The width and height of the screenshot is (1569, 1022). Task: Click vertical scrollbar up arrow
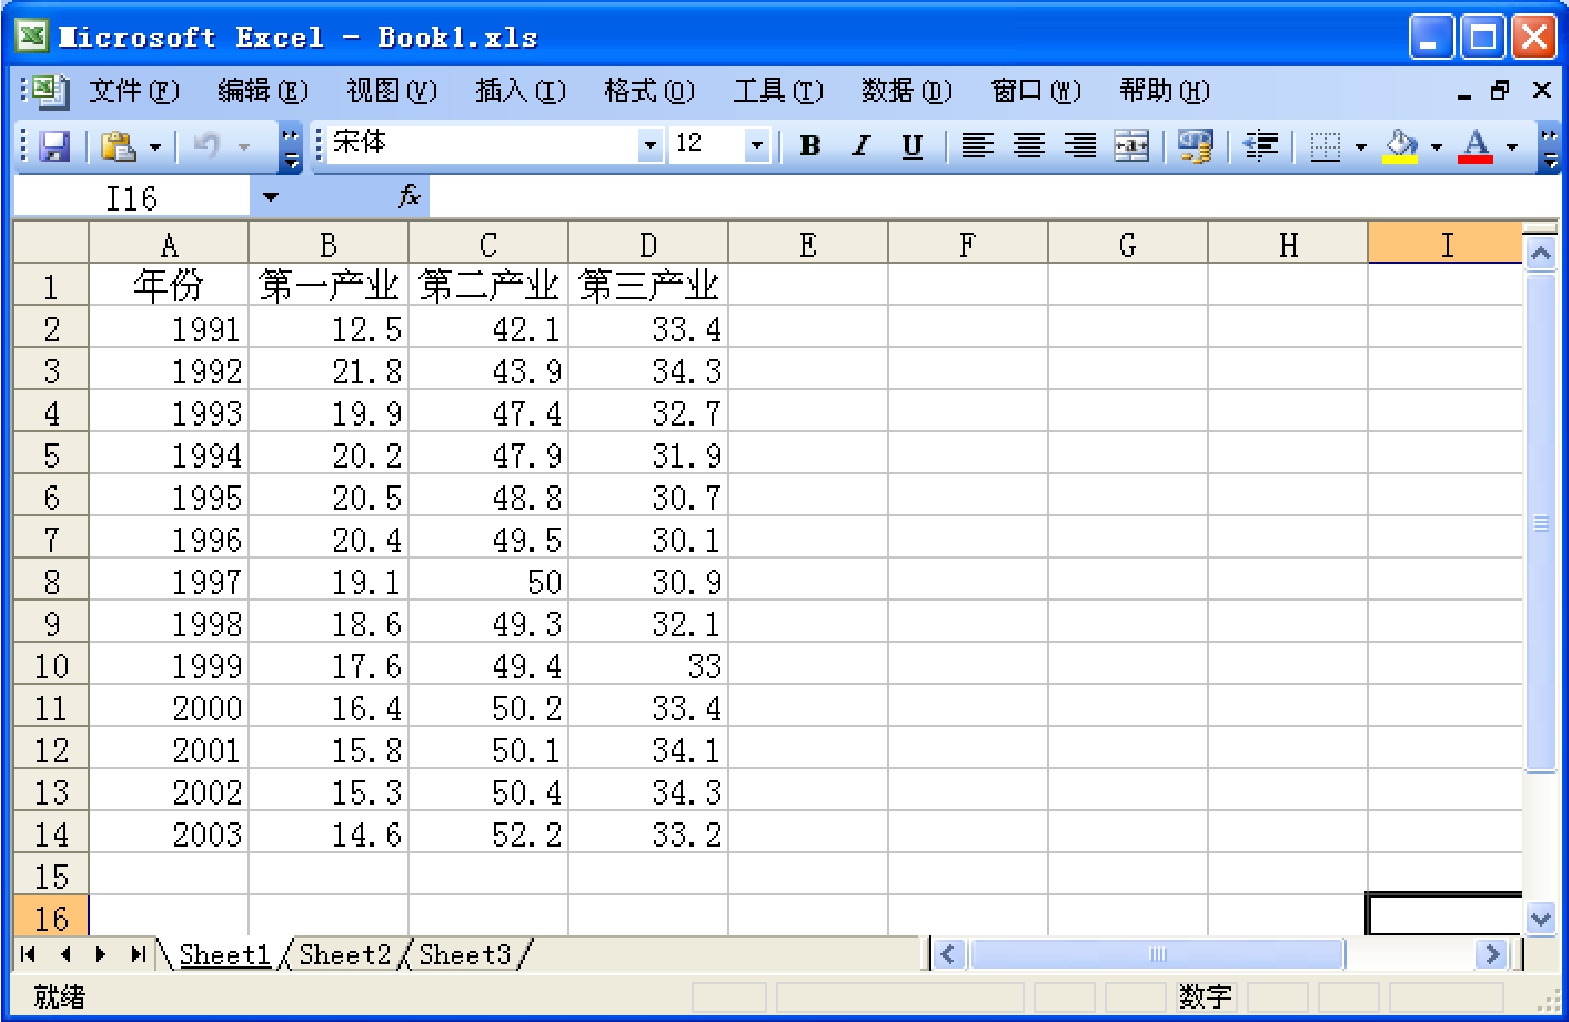click(x=1541, y=254)
